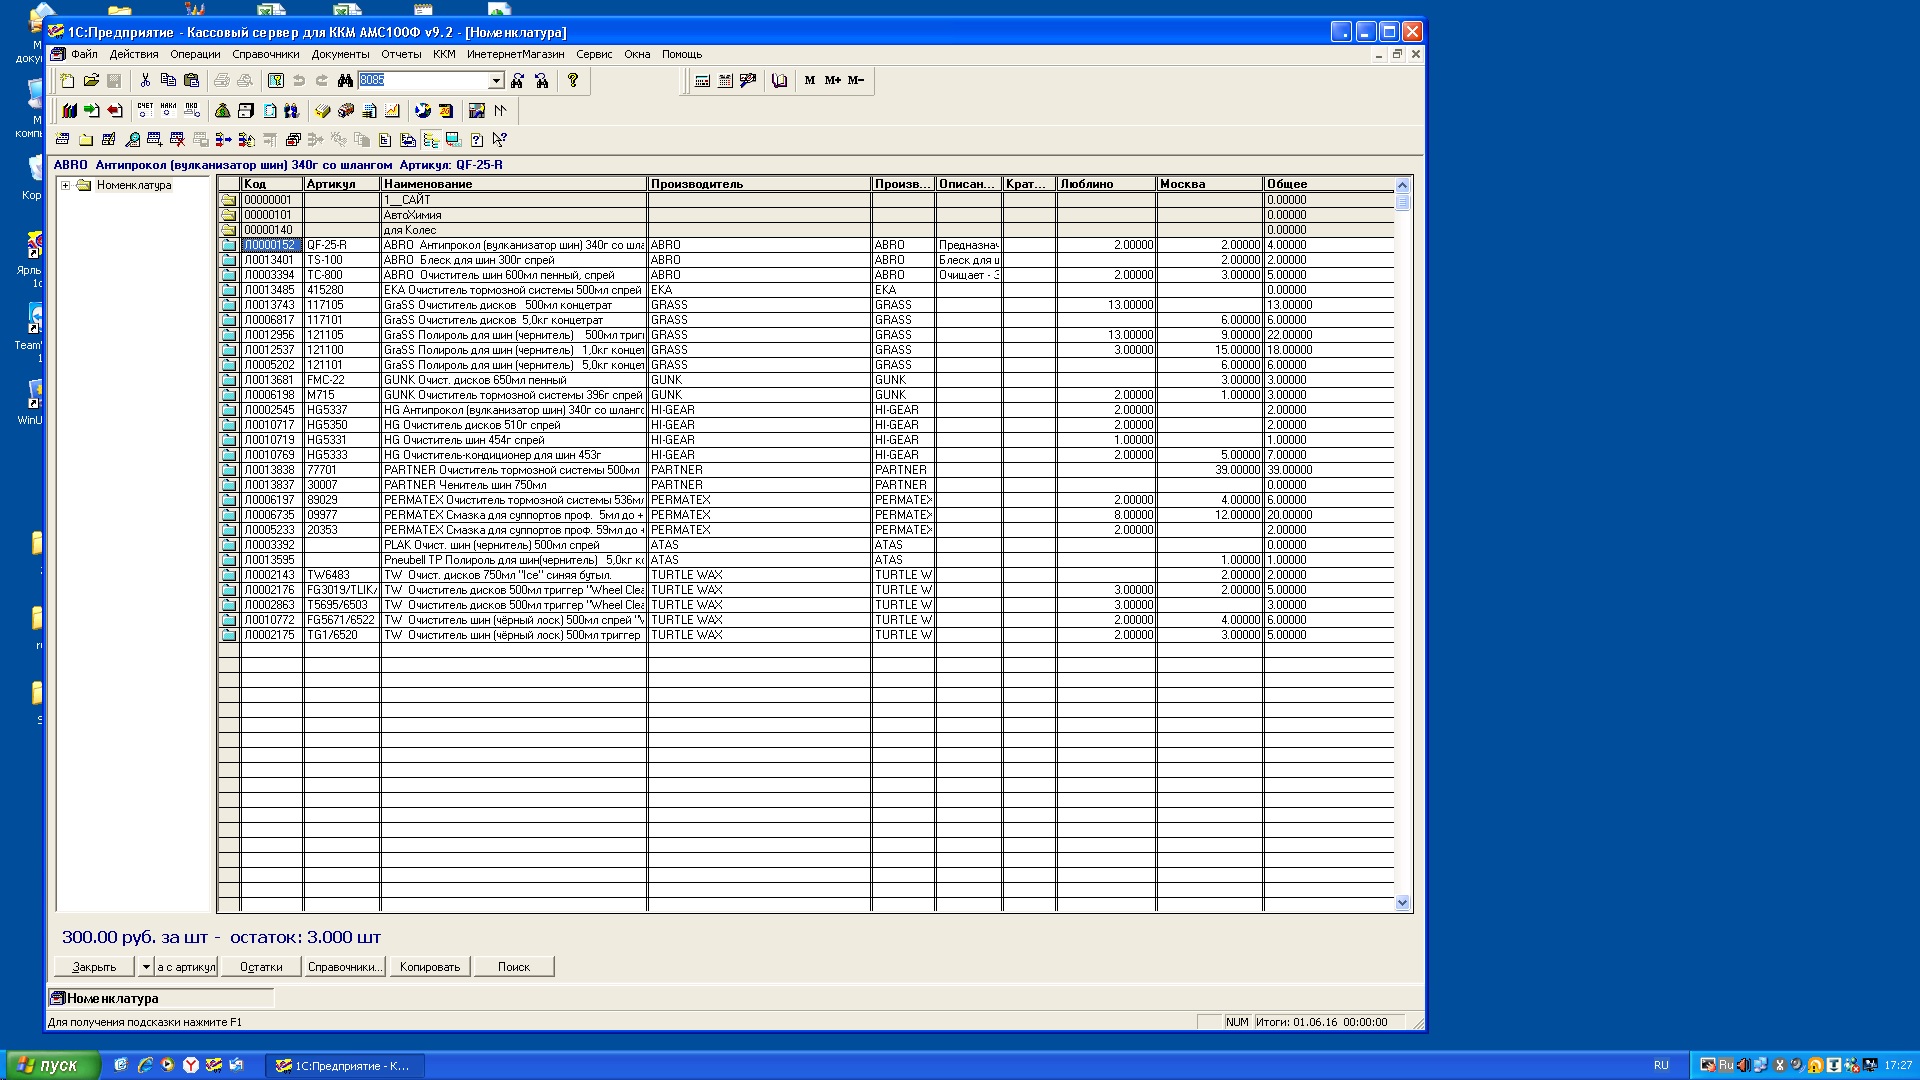This screenshot has width=1920, height=1080.
Task: Open the calendar toolbar icon
Action: pyautogui.click(x=725, y=81)
